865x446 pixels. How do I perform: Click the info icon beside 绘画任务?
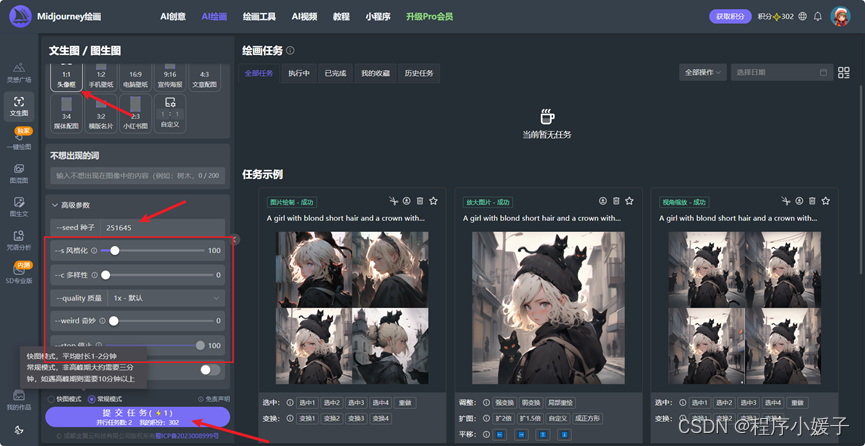tap(290, 51)
